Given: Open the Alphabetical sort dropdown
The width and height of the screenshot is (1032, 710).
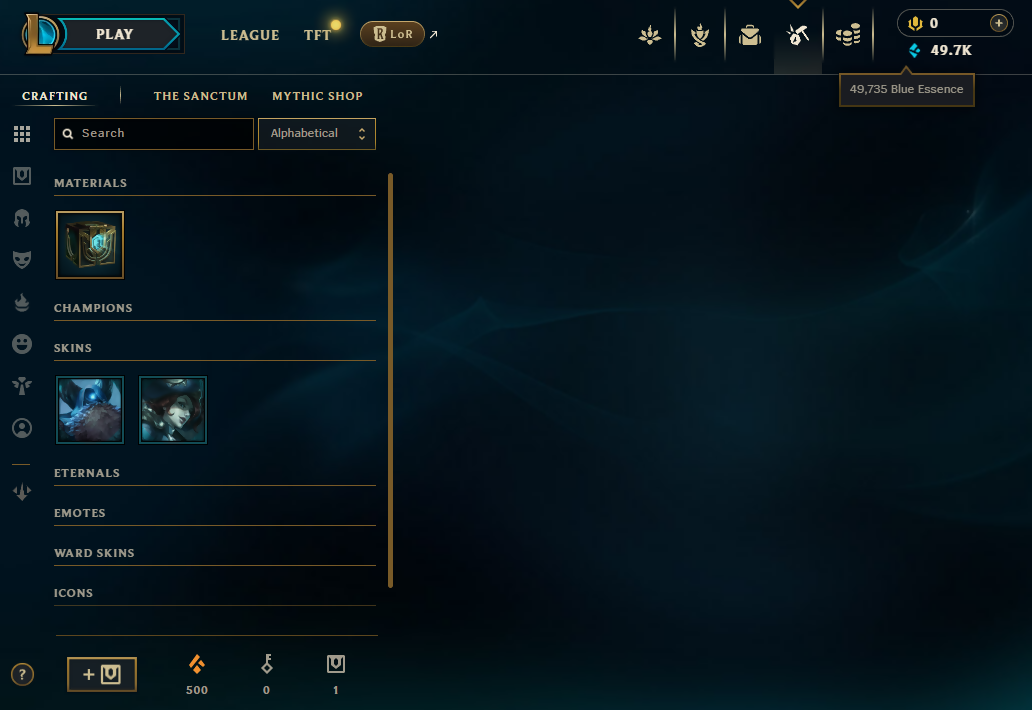Looking at the screenshot, I should tap(317, 134).
